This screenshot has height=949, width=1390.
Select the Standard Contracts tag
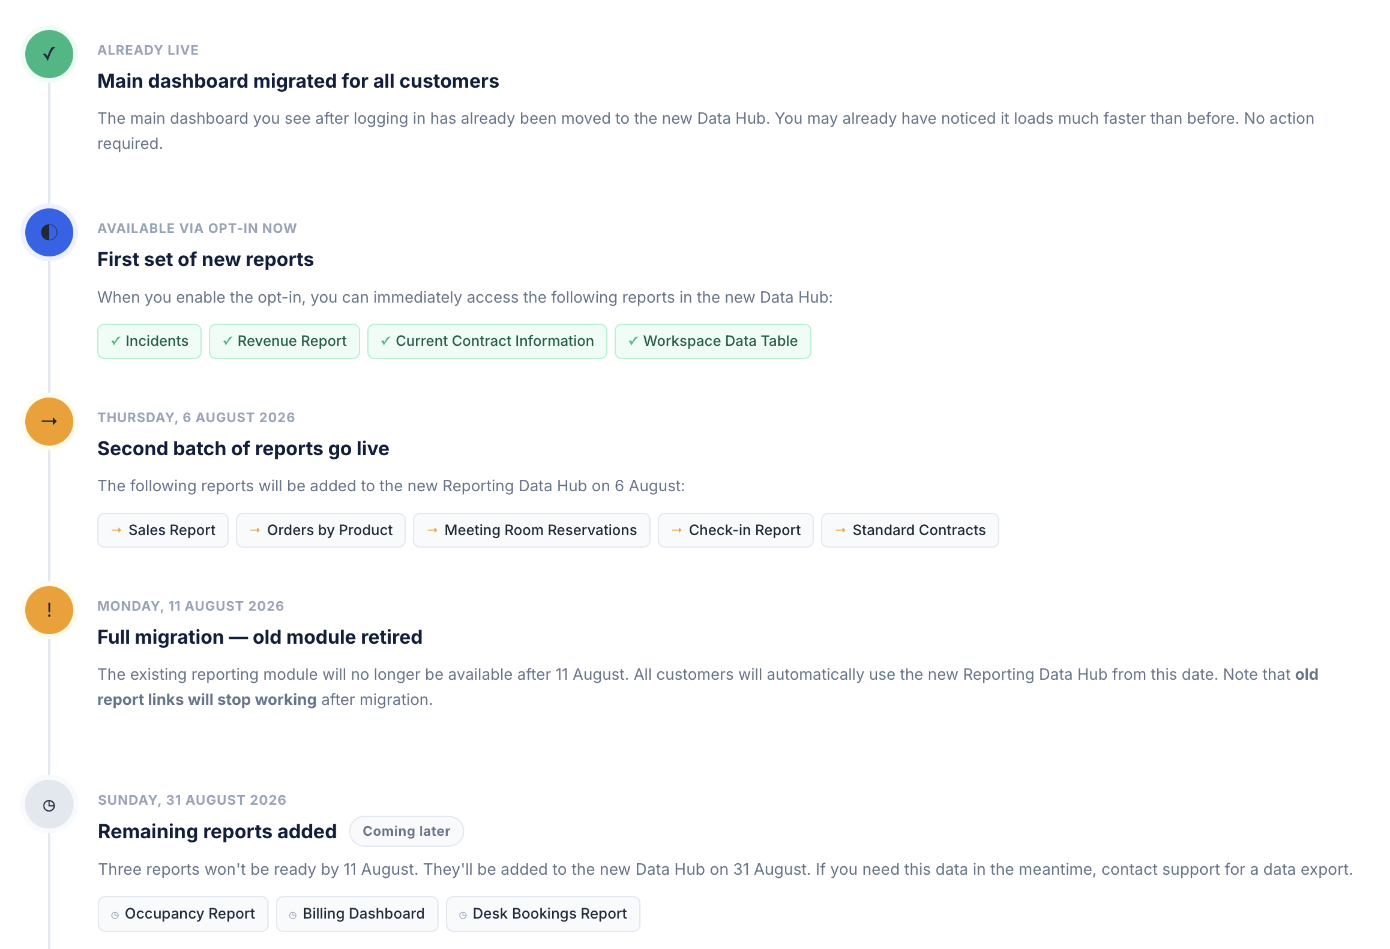[x=910, y=530]
